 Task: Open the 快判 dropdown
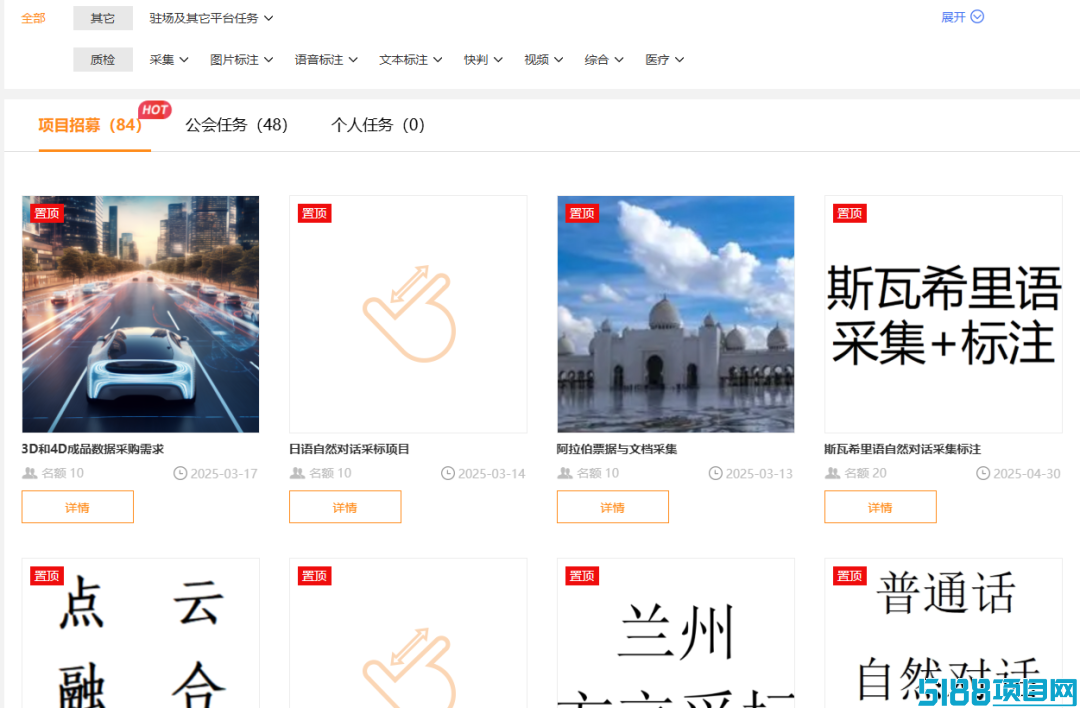pos(483,60)
